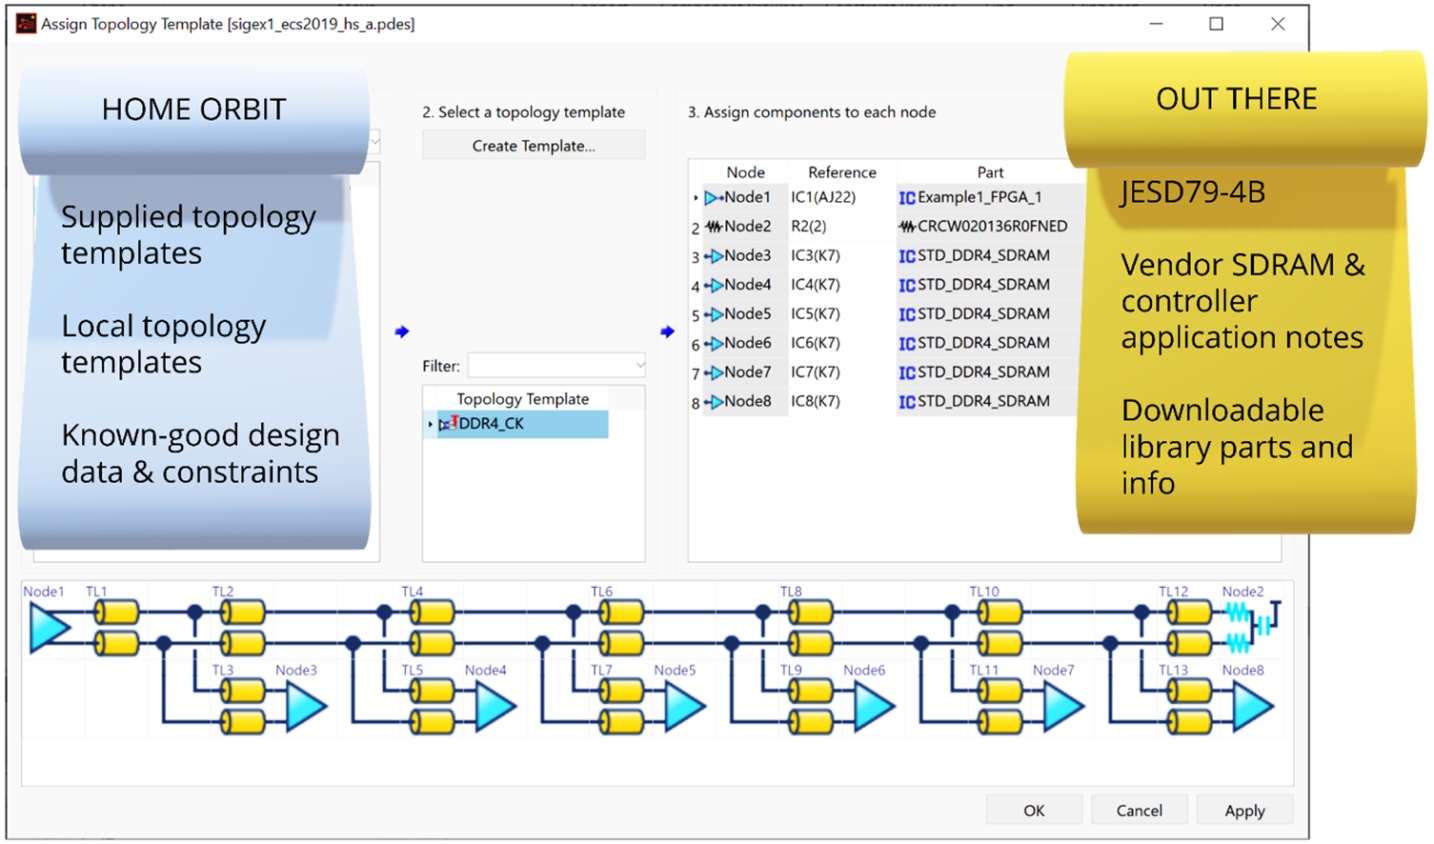Image resolution: width=1434 pixels, height=844 pixels.
Task: Open the Filter dropdown list
Action: pos(638,366)
